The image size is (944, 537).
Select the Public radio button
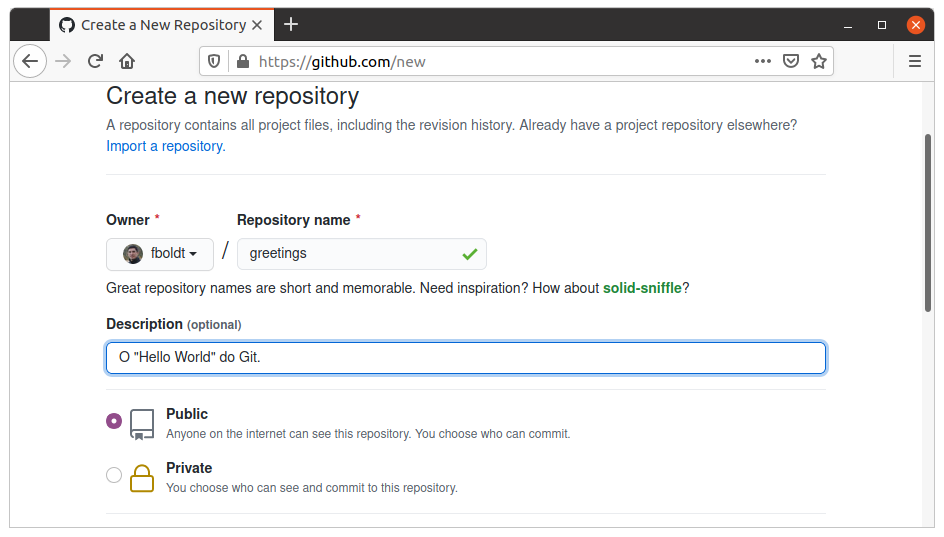(114, 421)
